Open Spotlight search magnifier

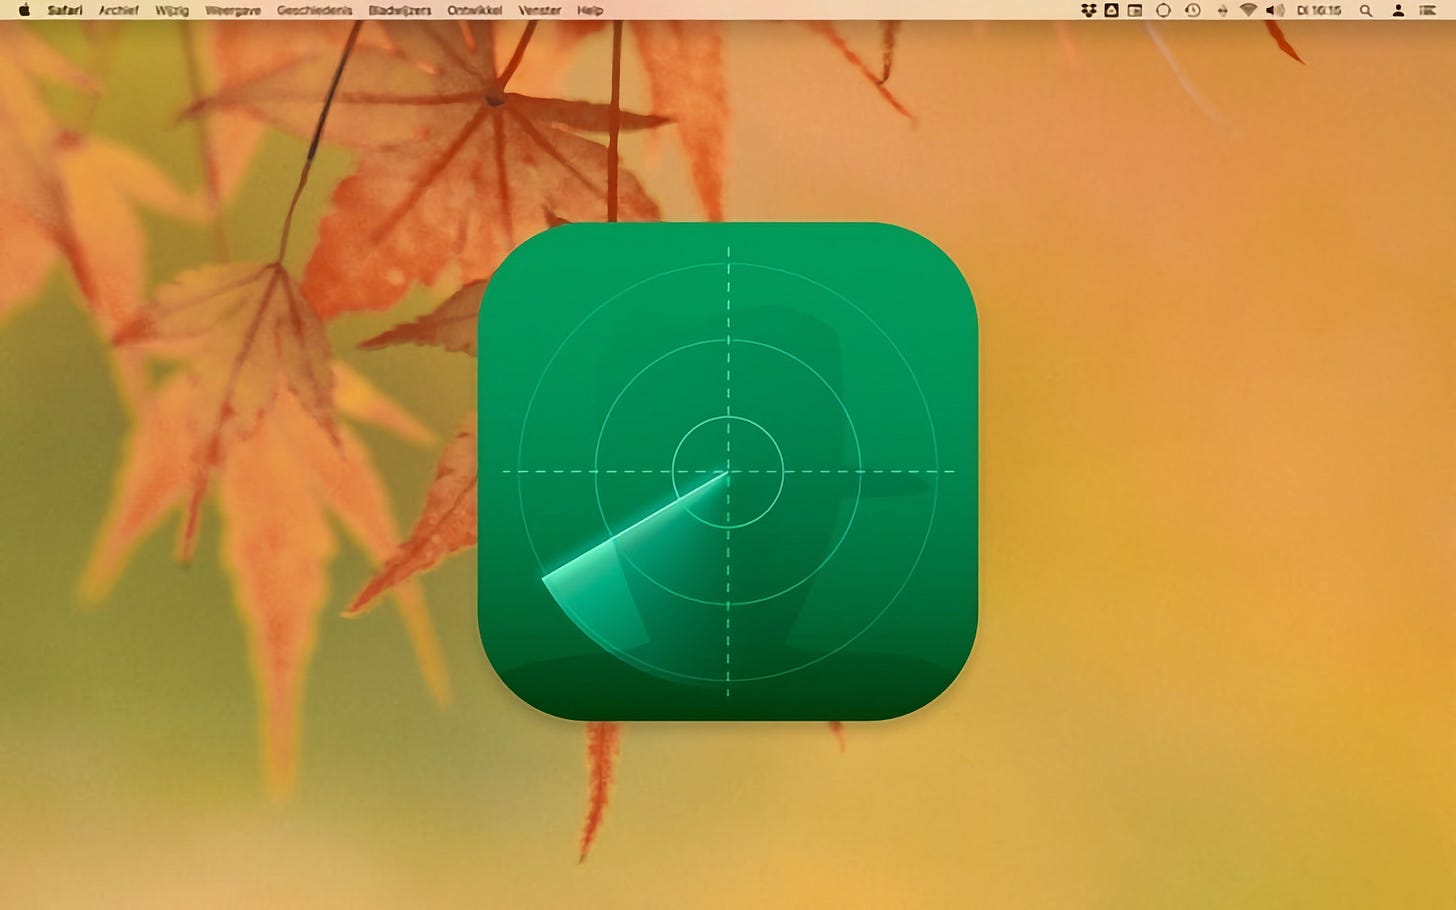click(x=1366, y=10)
